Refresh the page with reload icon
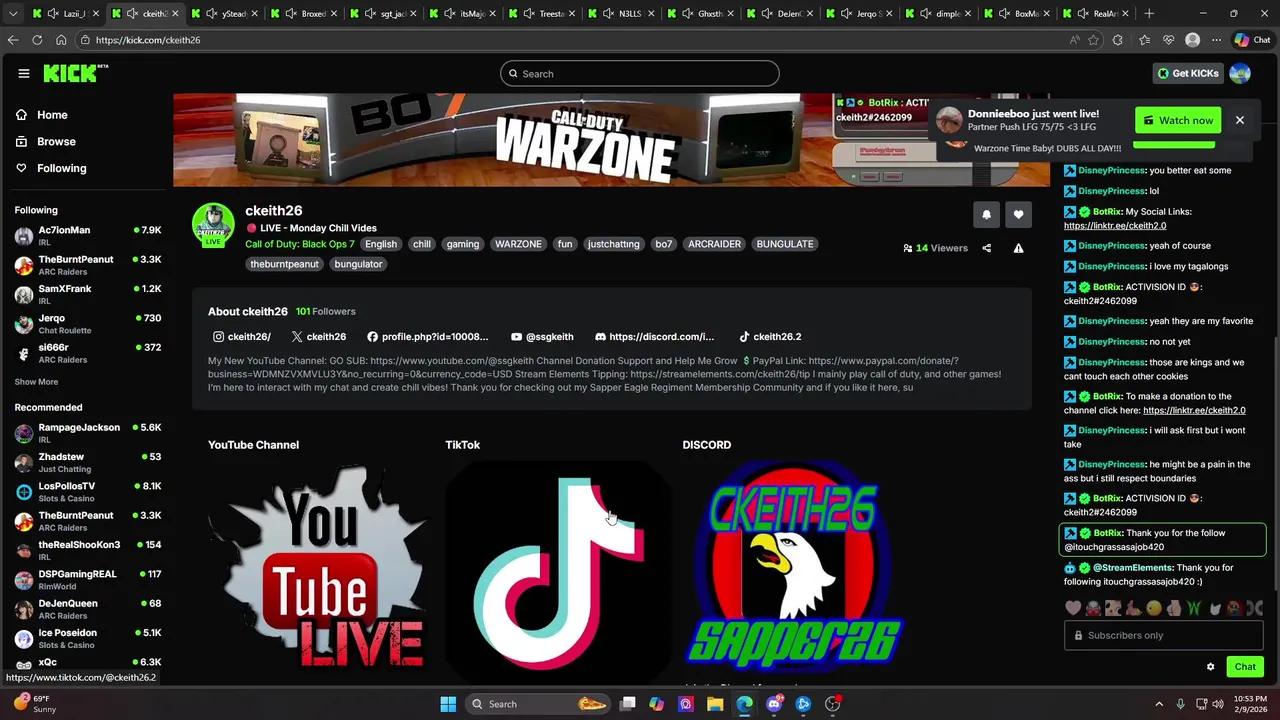 pyautogui.click(x=37, y=40)
